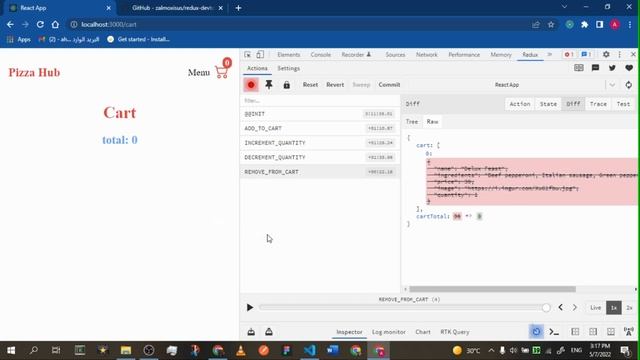Open DevTools settings gear
The width and height of the screenshot is (640, 360).
(606, 55)
